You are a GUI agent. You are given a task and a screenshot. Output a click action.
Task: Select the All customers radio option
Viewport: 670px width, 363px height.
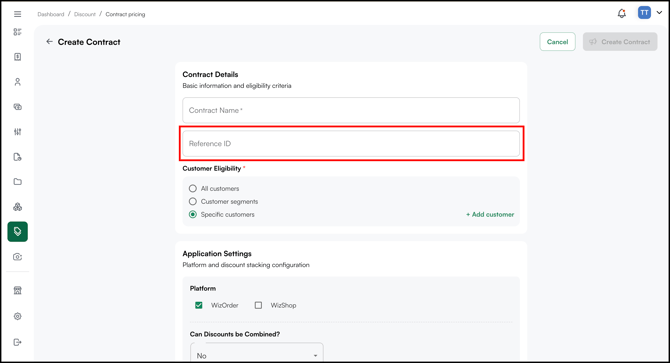[193, 188]
